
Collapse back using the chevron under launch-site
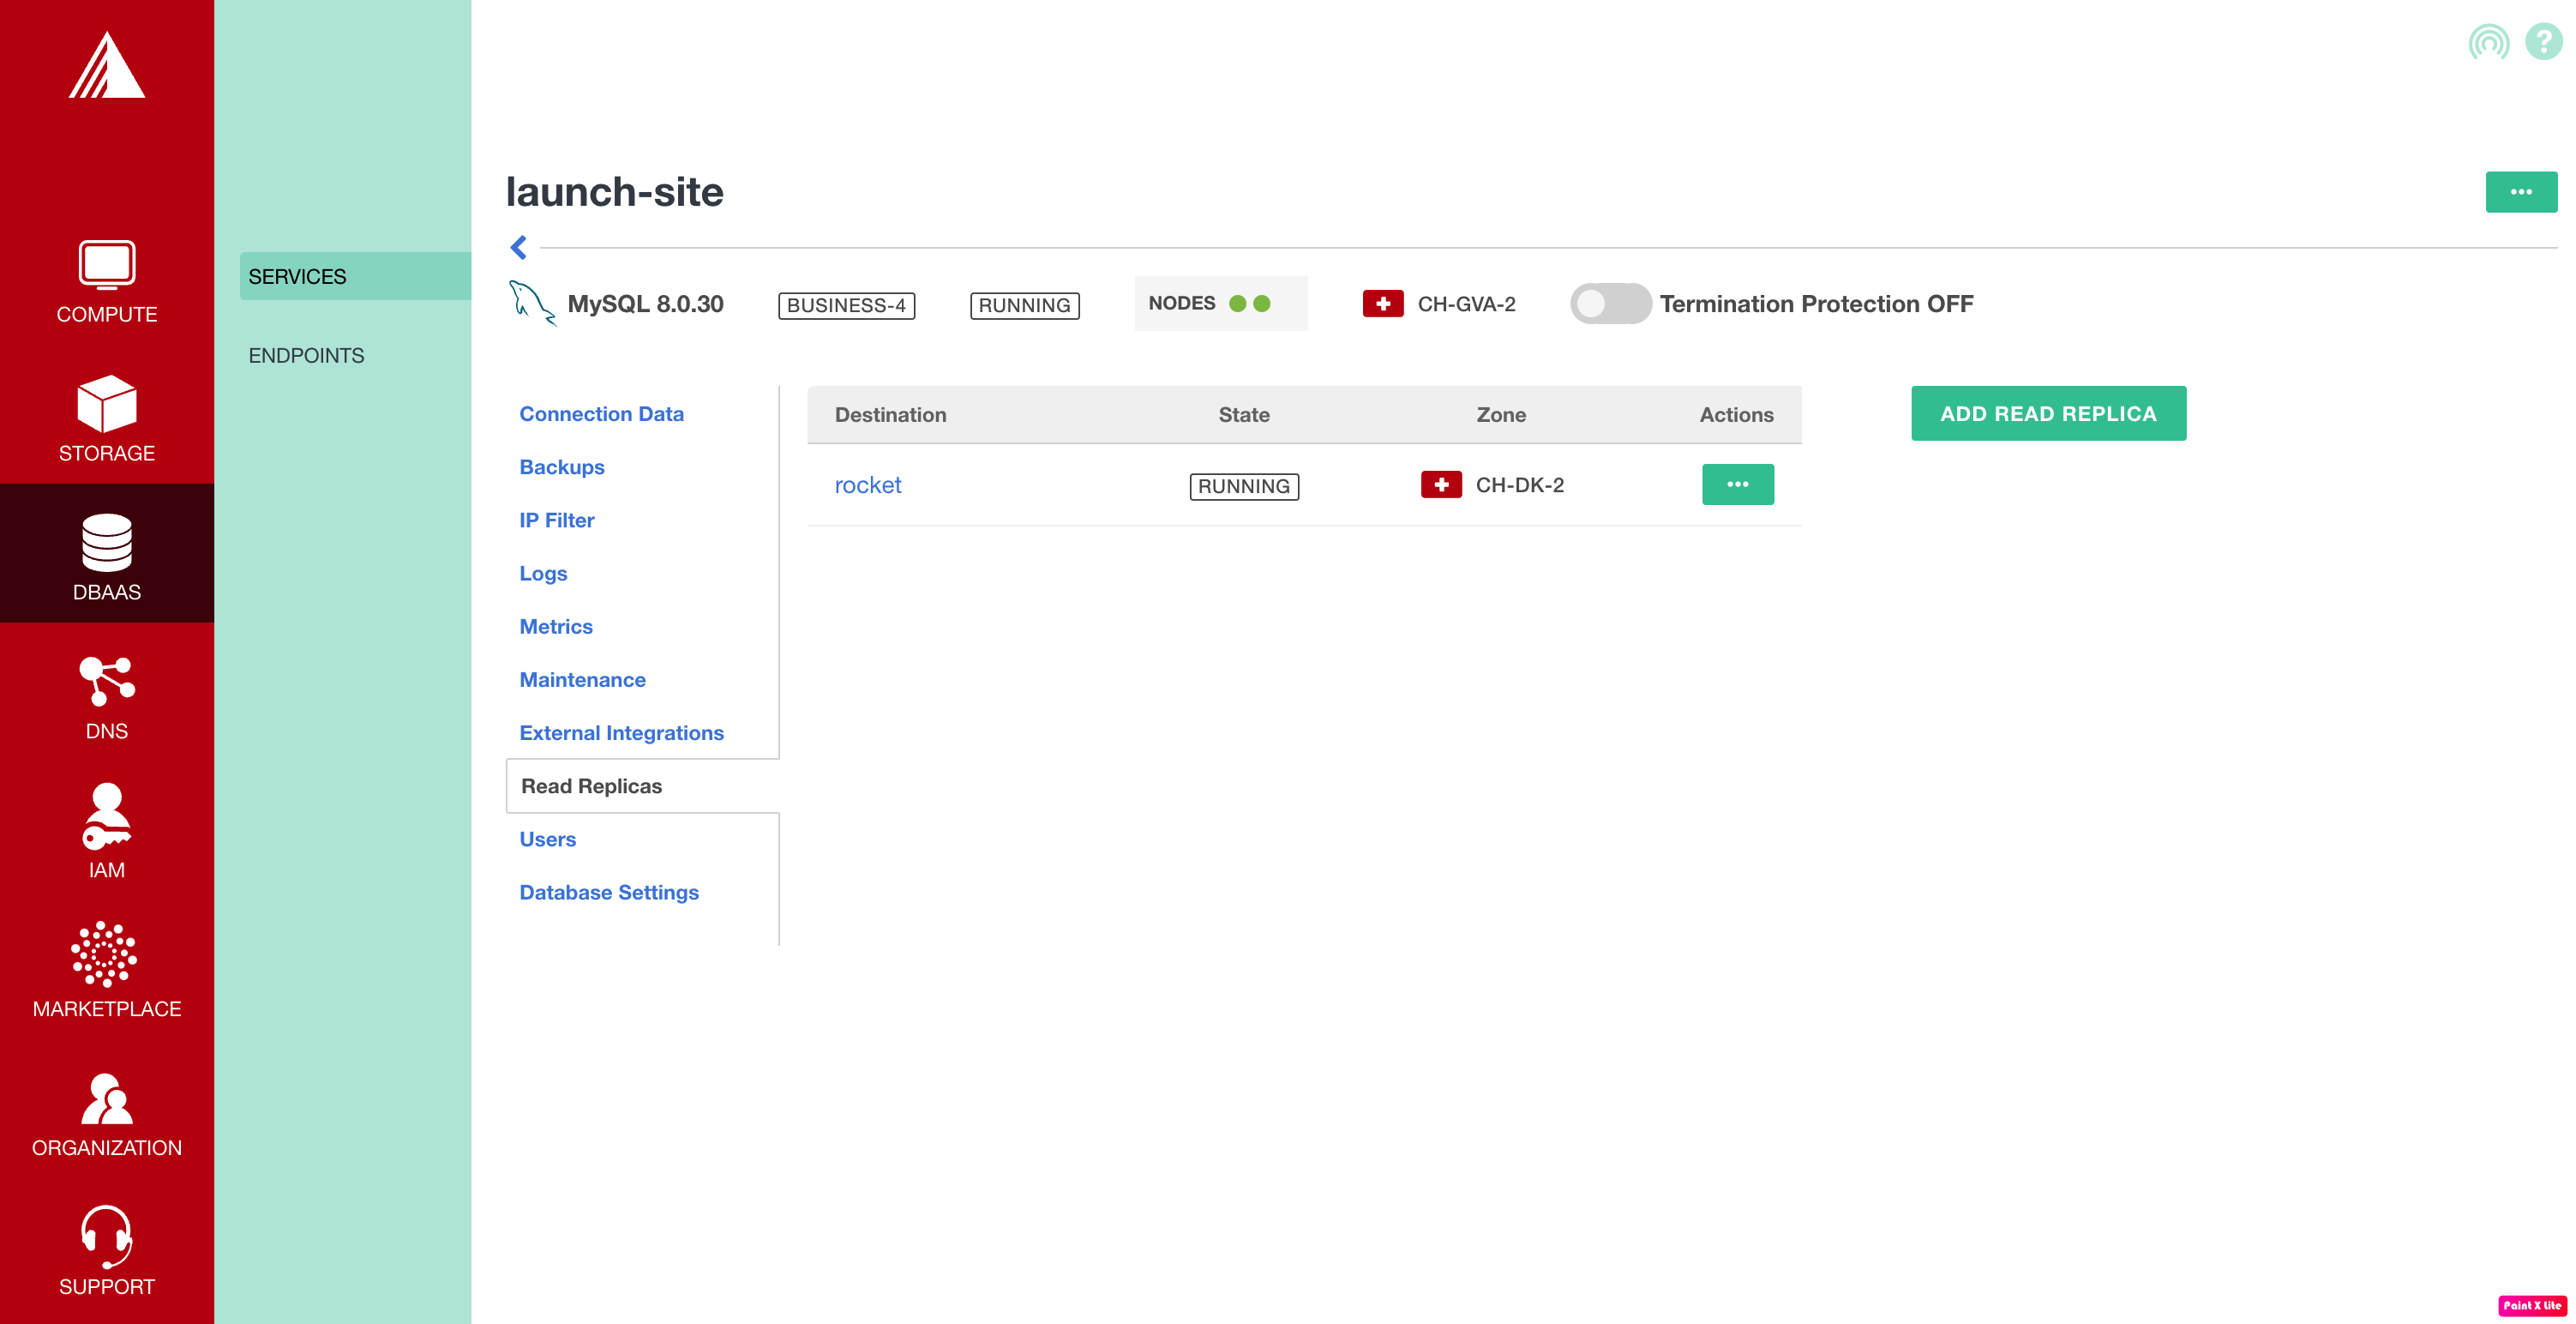(x=519, y=246)
